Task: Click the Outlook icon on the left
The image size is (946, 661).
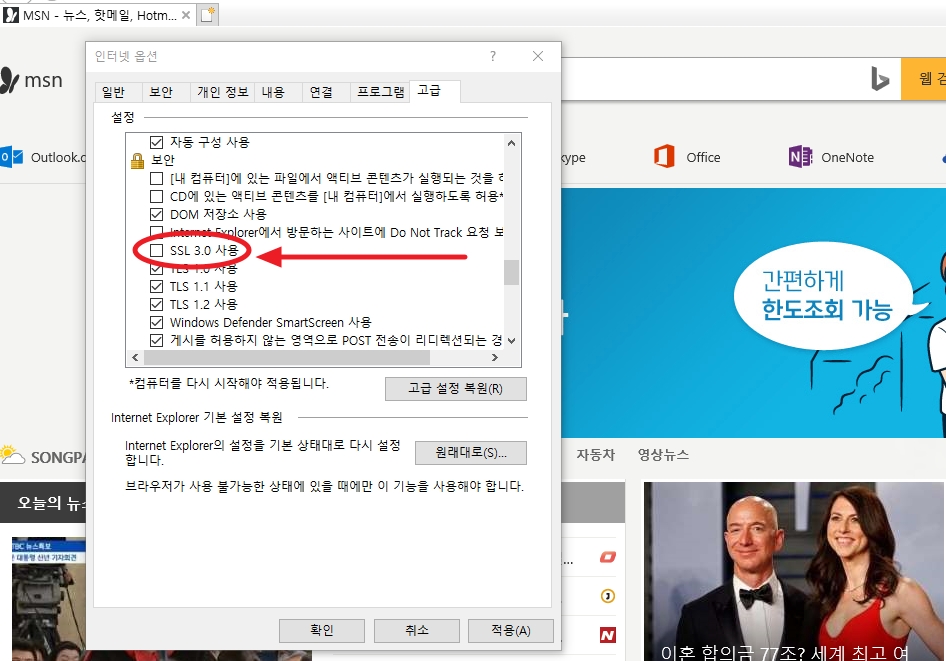Action: pos(12,157)
